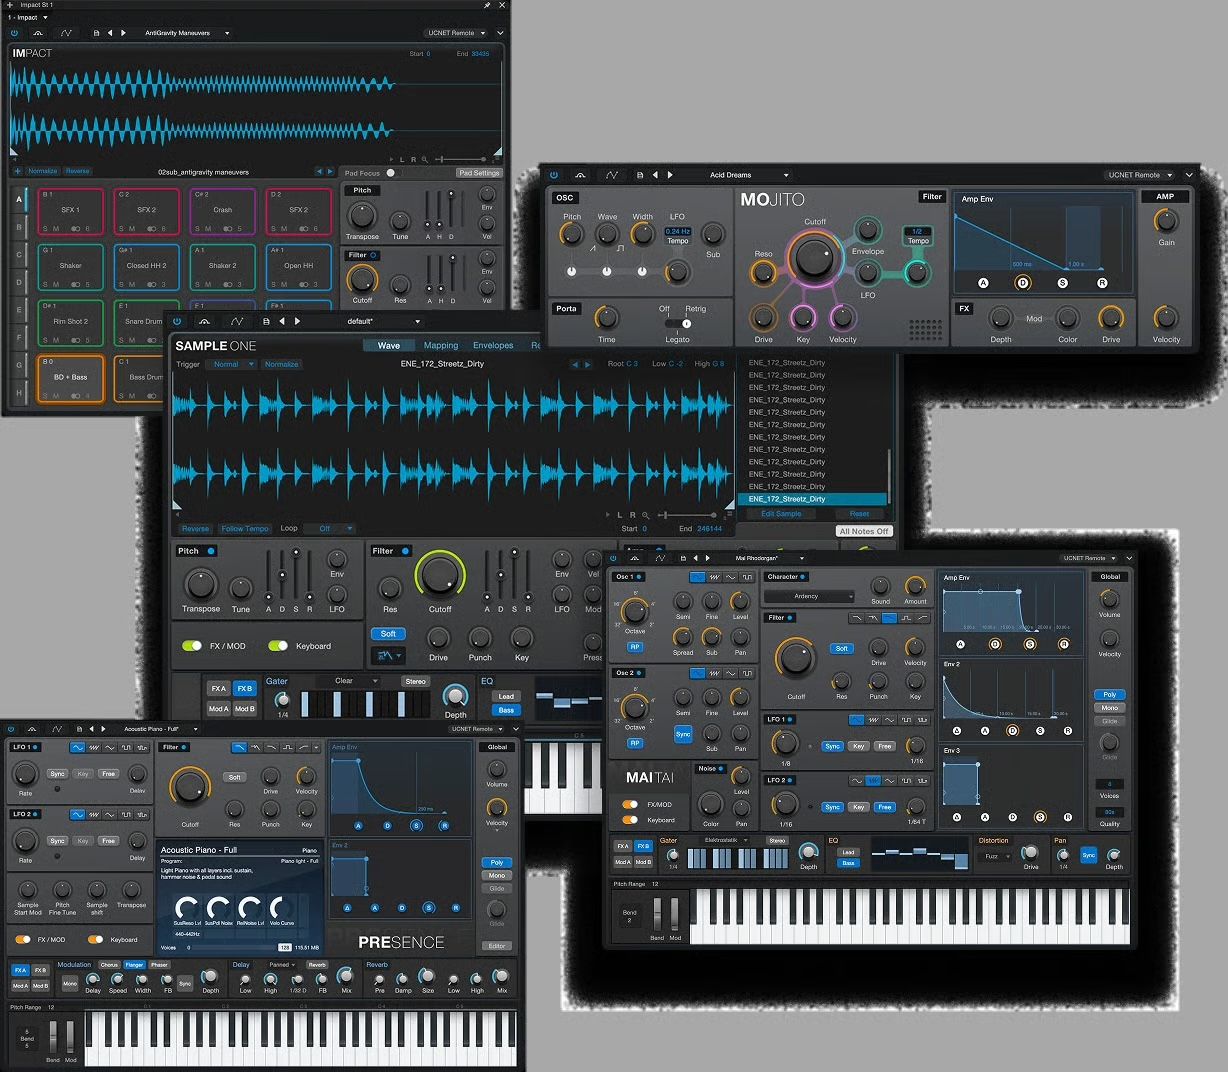Image resolution: width=1228 pixels, height=1072 pixels.
Task: Click All Notes Off button
Action: [x=864, y=531]
